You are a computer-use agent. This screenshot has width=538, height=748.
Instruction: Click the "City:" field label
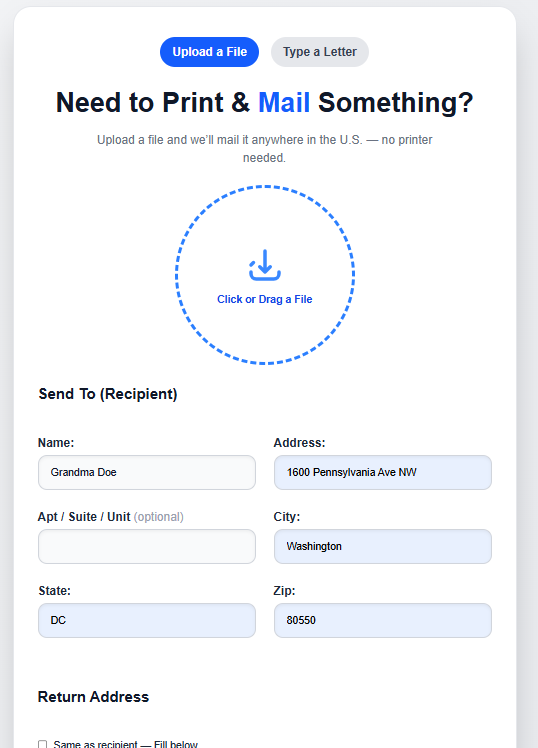287,517
